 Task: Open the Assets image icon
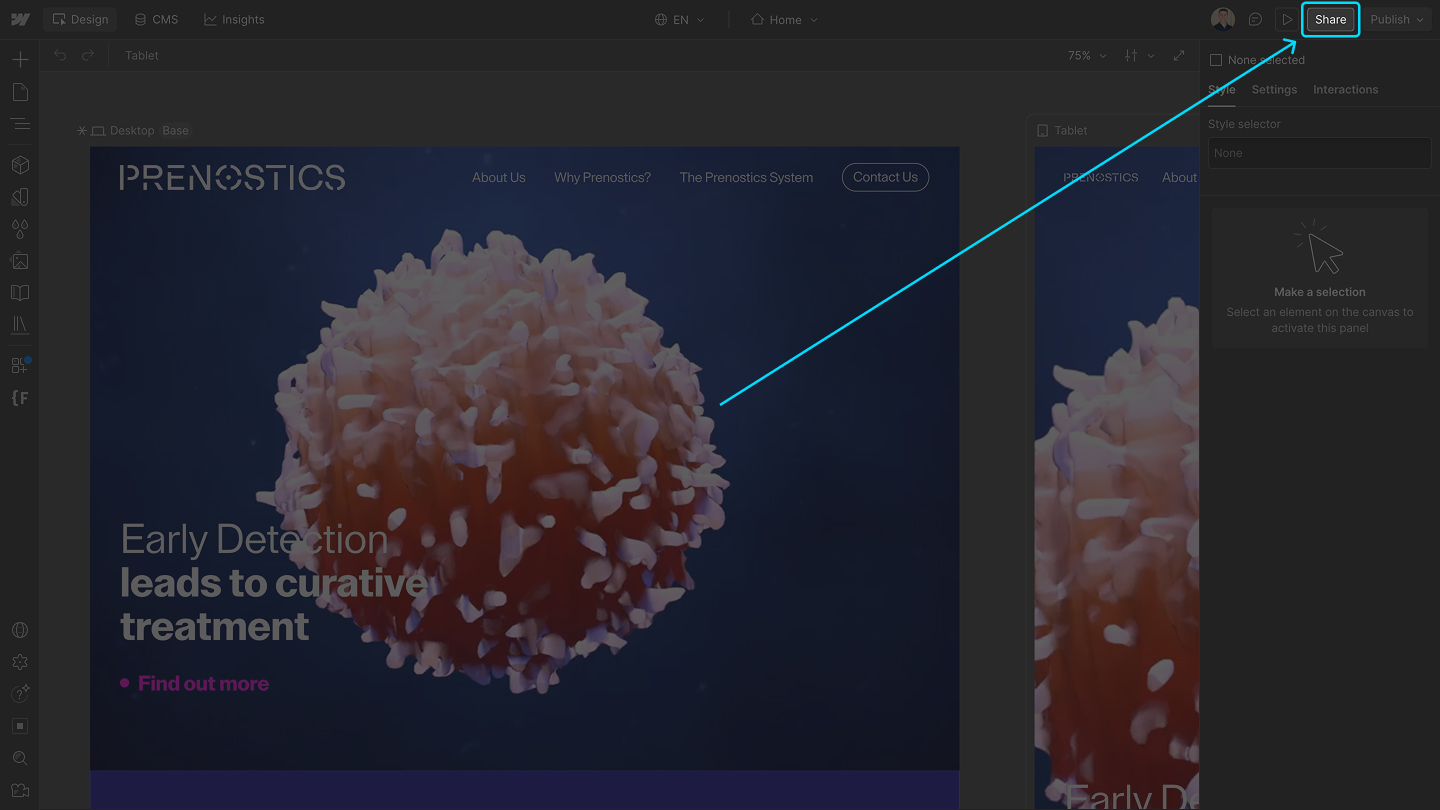(20, 261)
